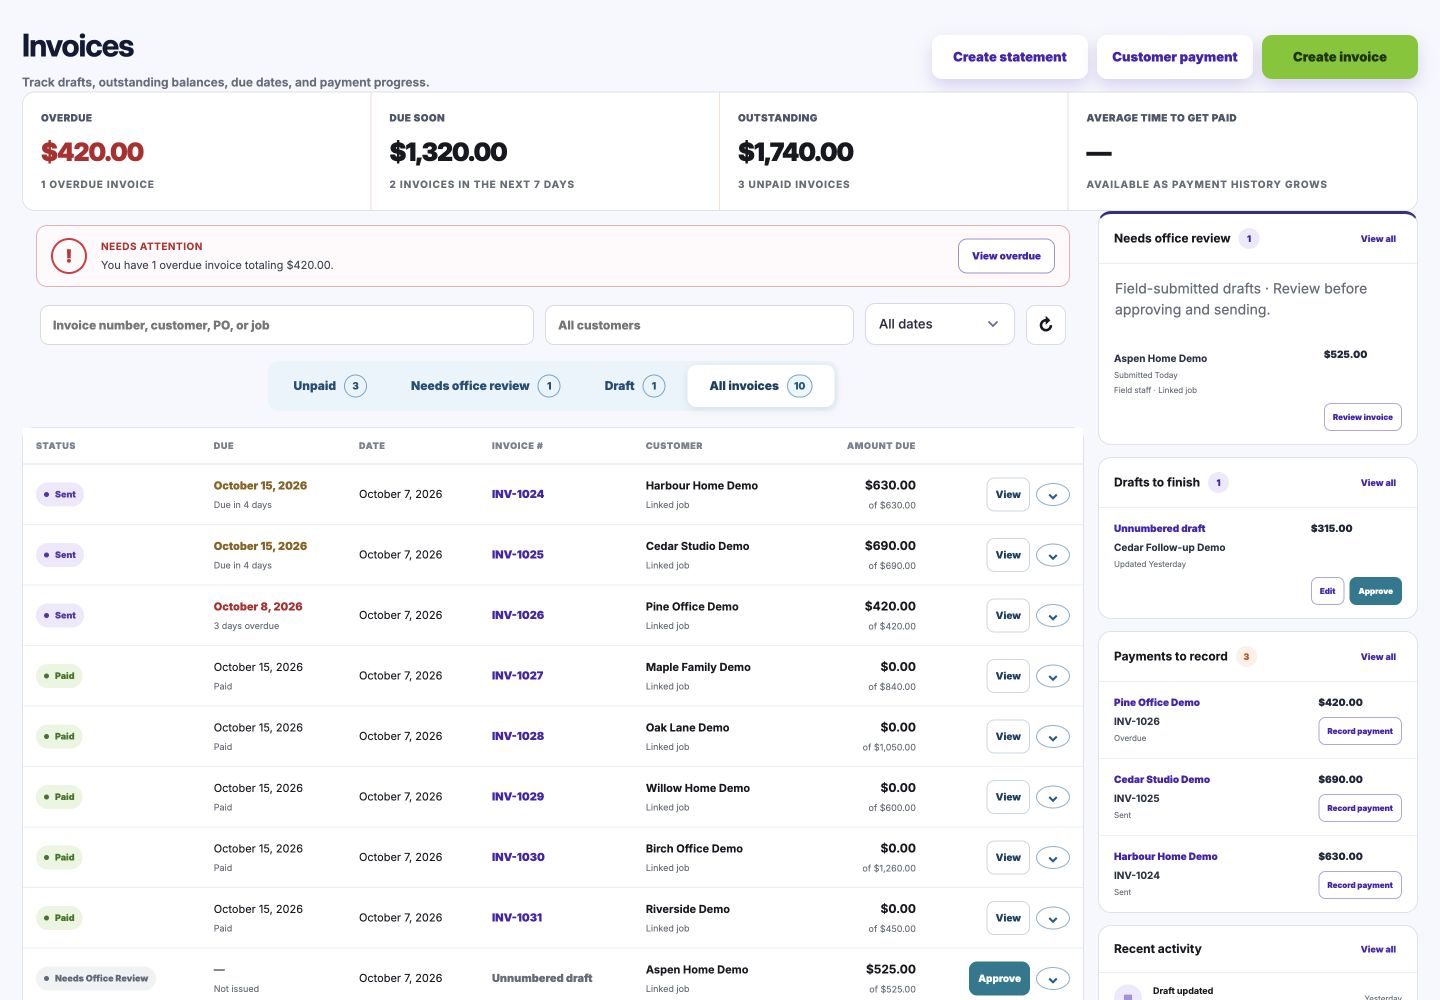The width and height of the screenshot is (1440, 1000).
Task: Open the chevron menu for INV-1027
Action: tap(1053, 676)
